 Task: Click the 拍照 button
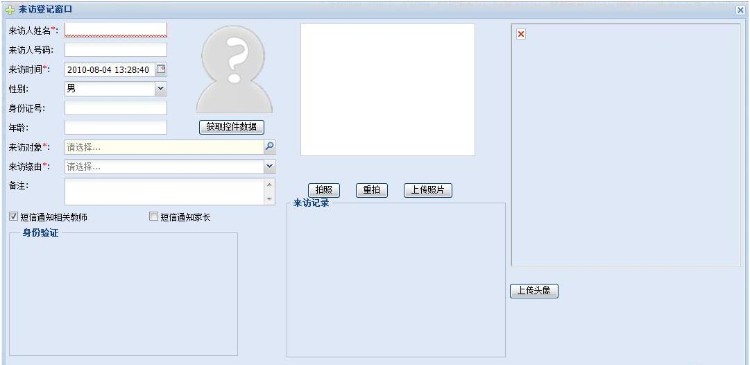click(x=324, y=190)
